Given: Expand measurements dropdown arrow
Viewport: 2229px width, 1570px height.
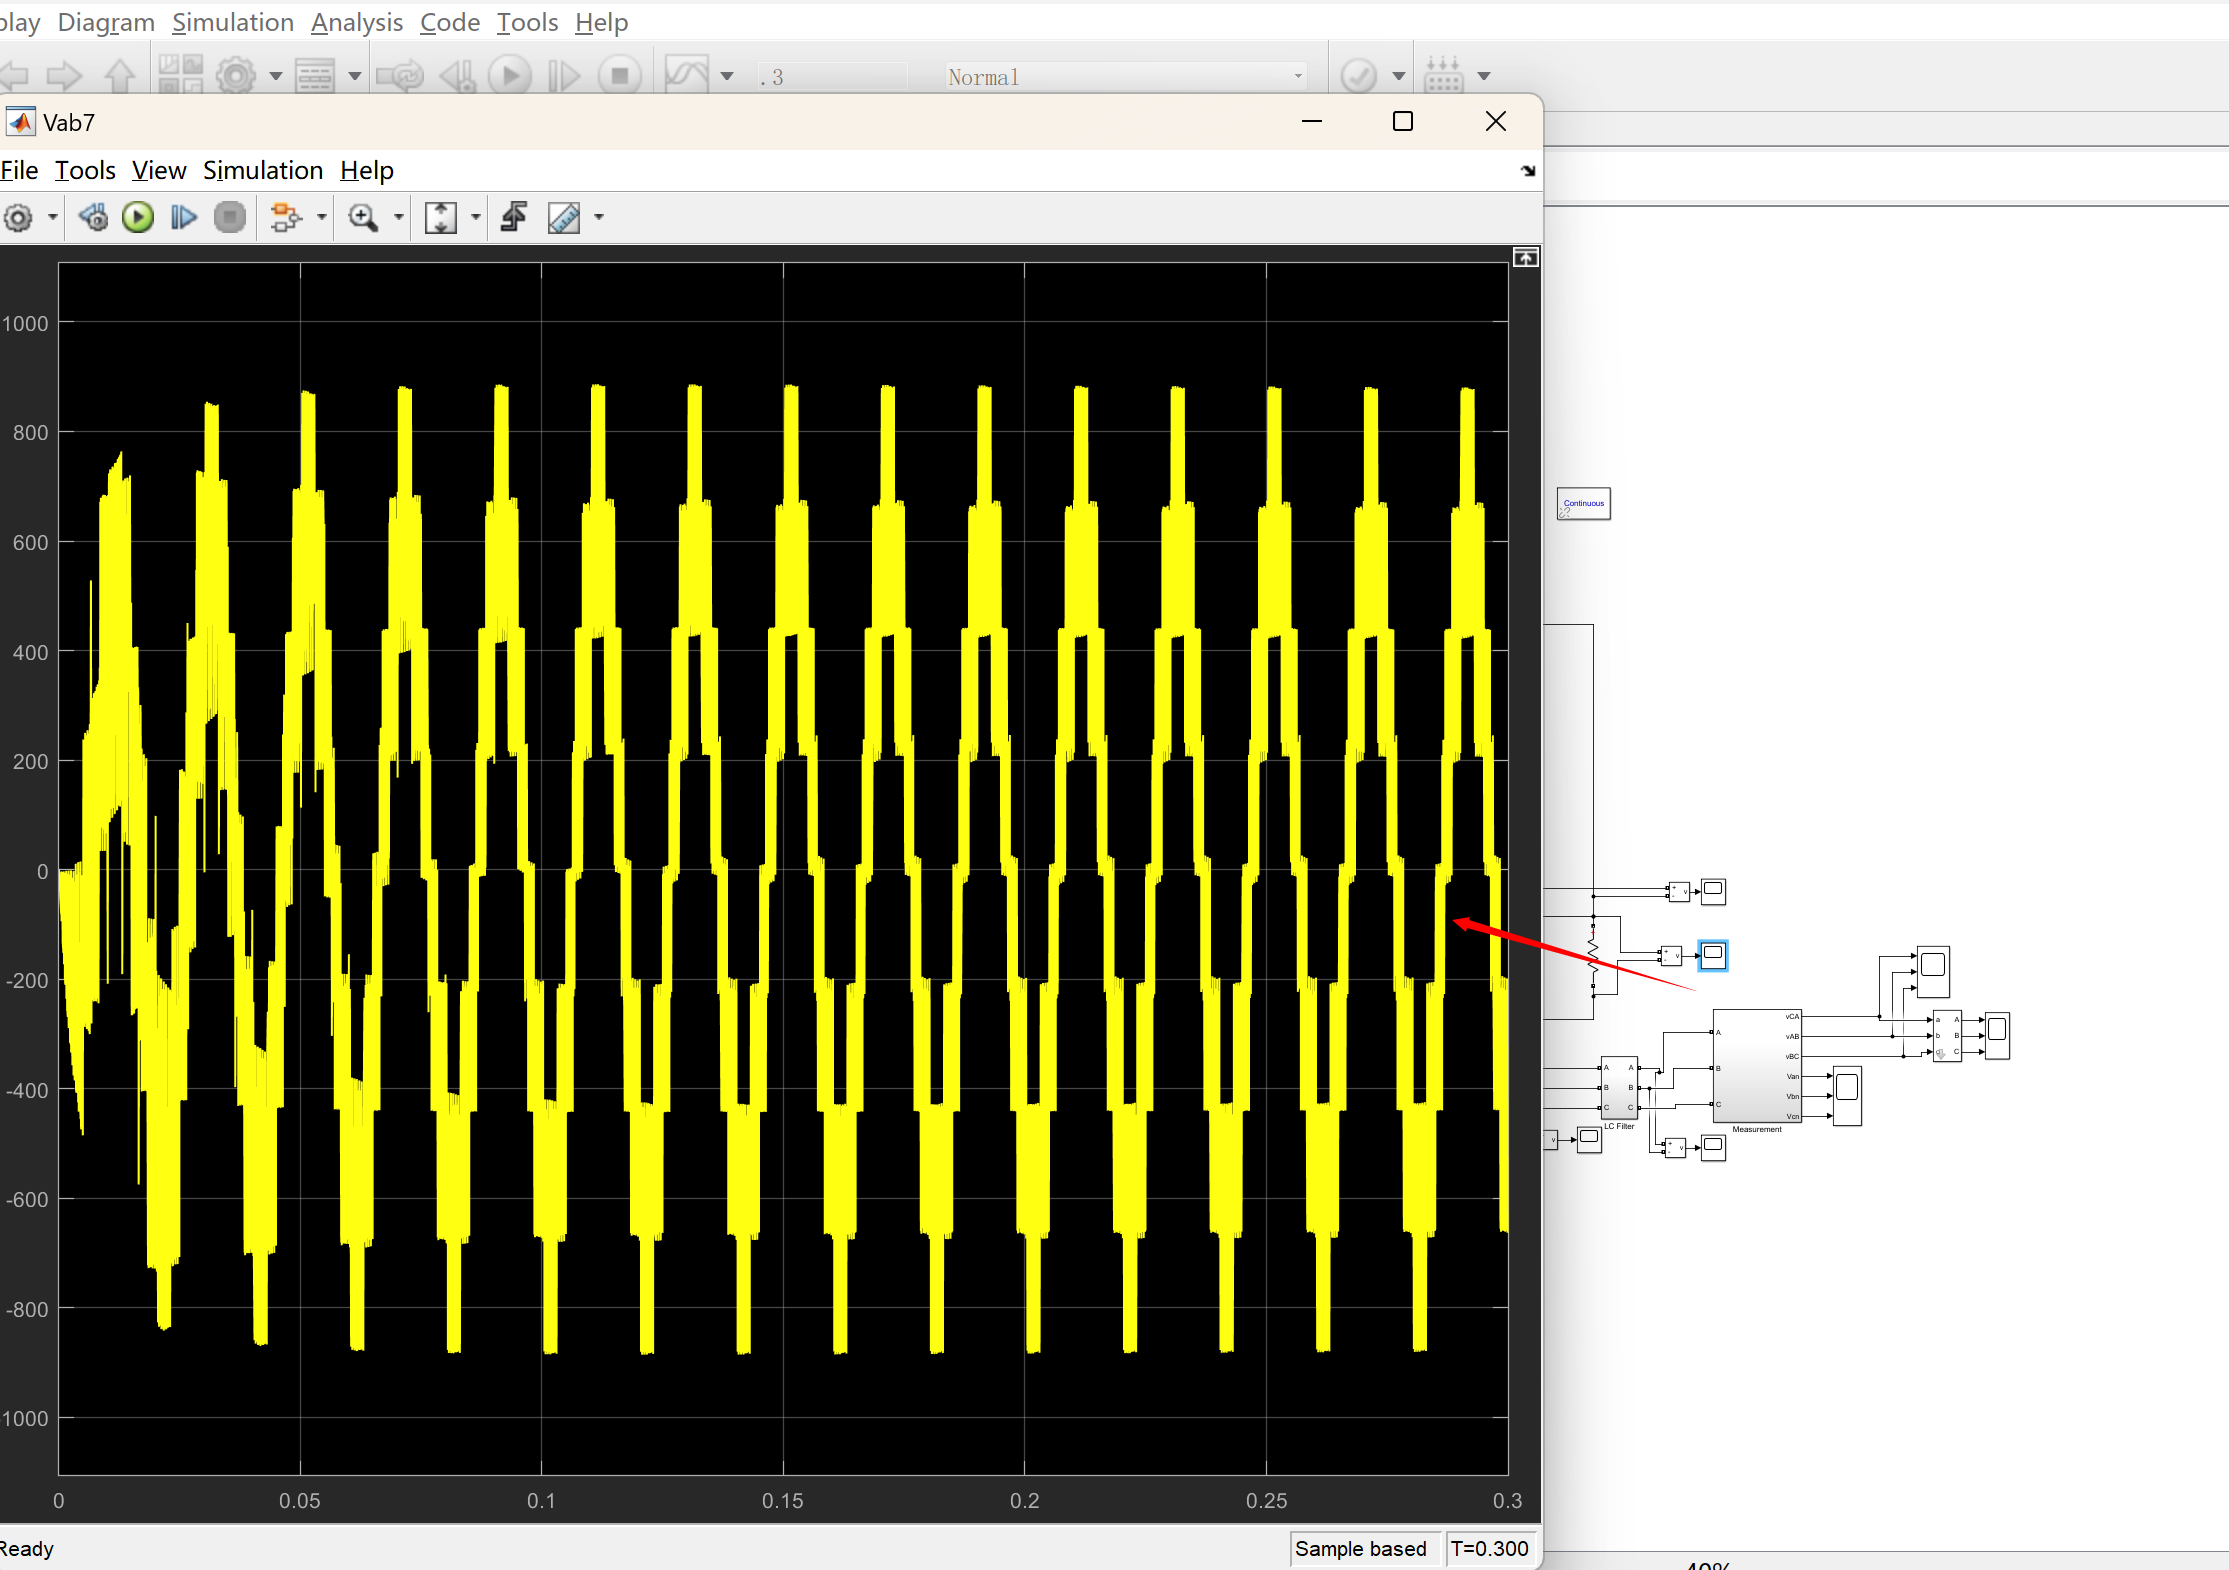Looking at the screenshot, I should click(599, 217).
